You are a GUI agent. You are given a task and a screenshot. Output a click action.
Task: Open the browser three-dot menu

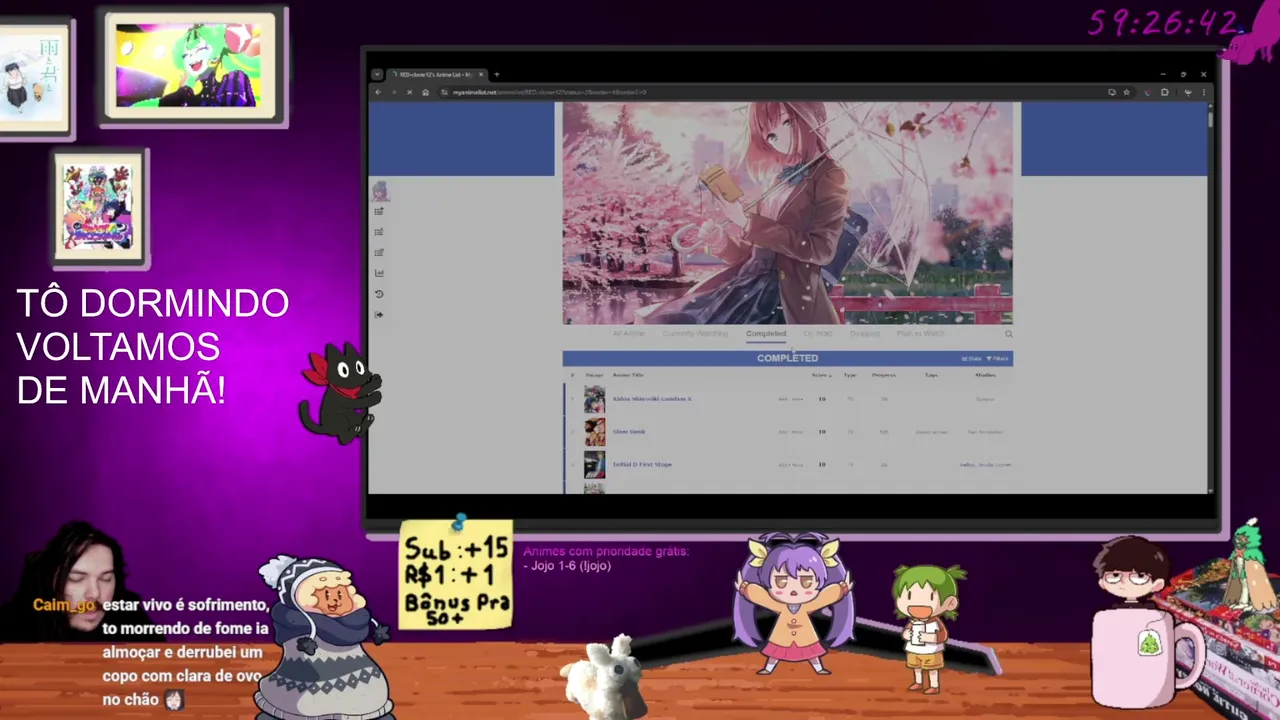(x=1203, y=92)
